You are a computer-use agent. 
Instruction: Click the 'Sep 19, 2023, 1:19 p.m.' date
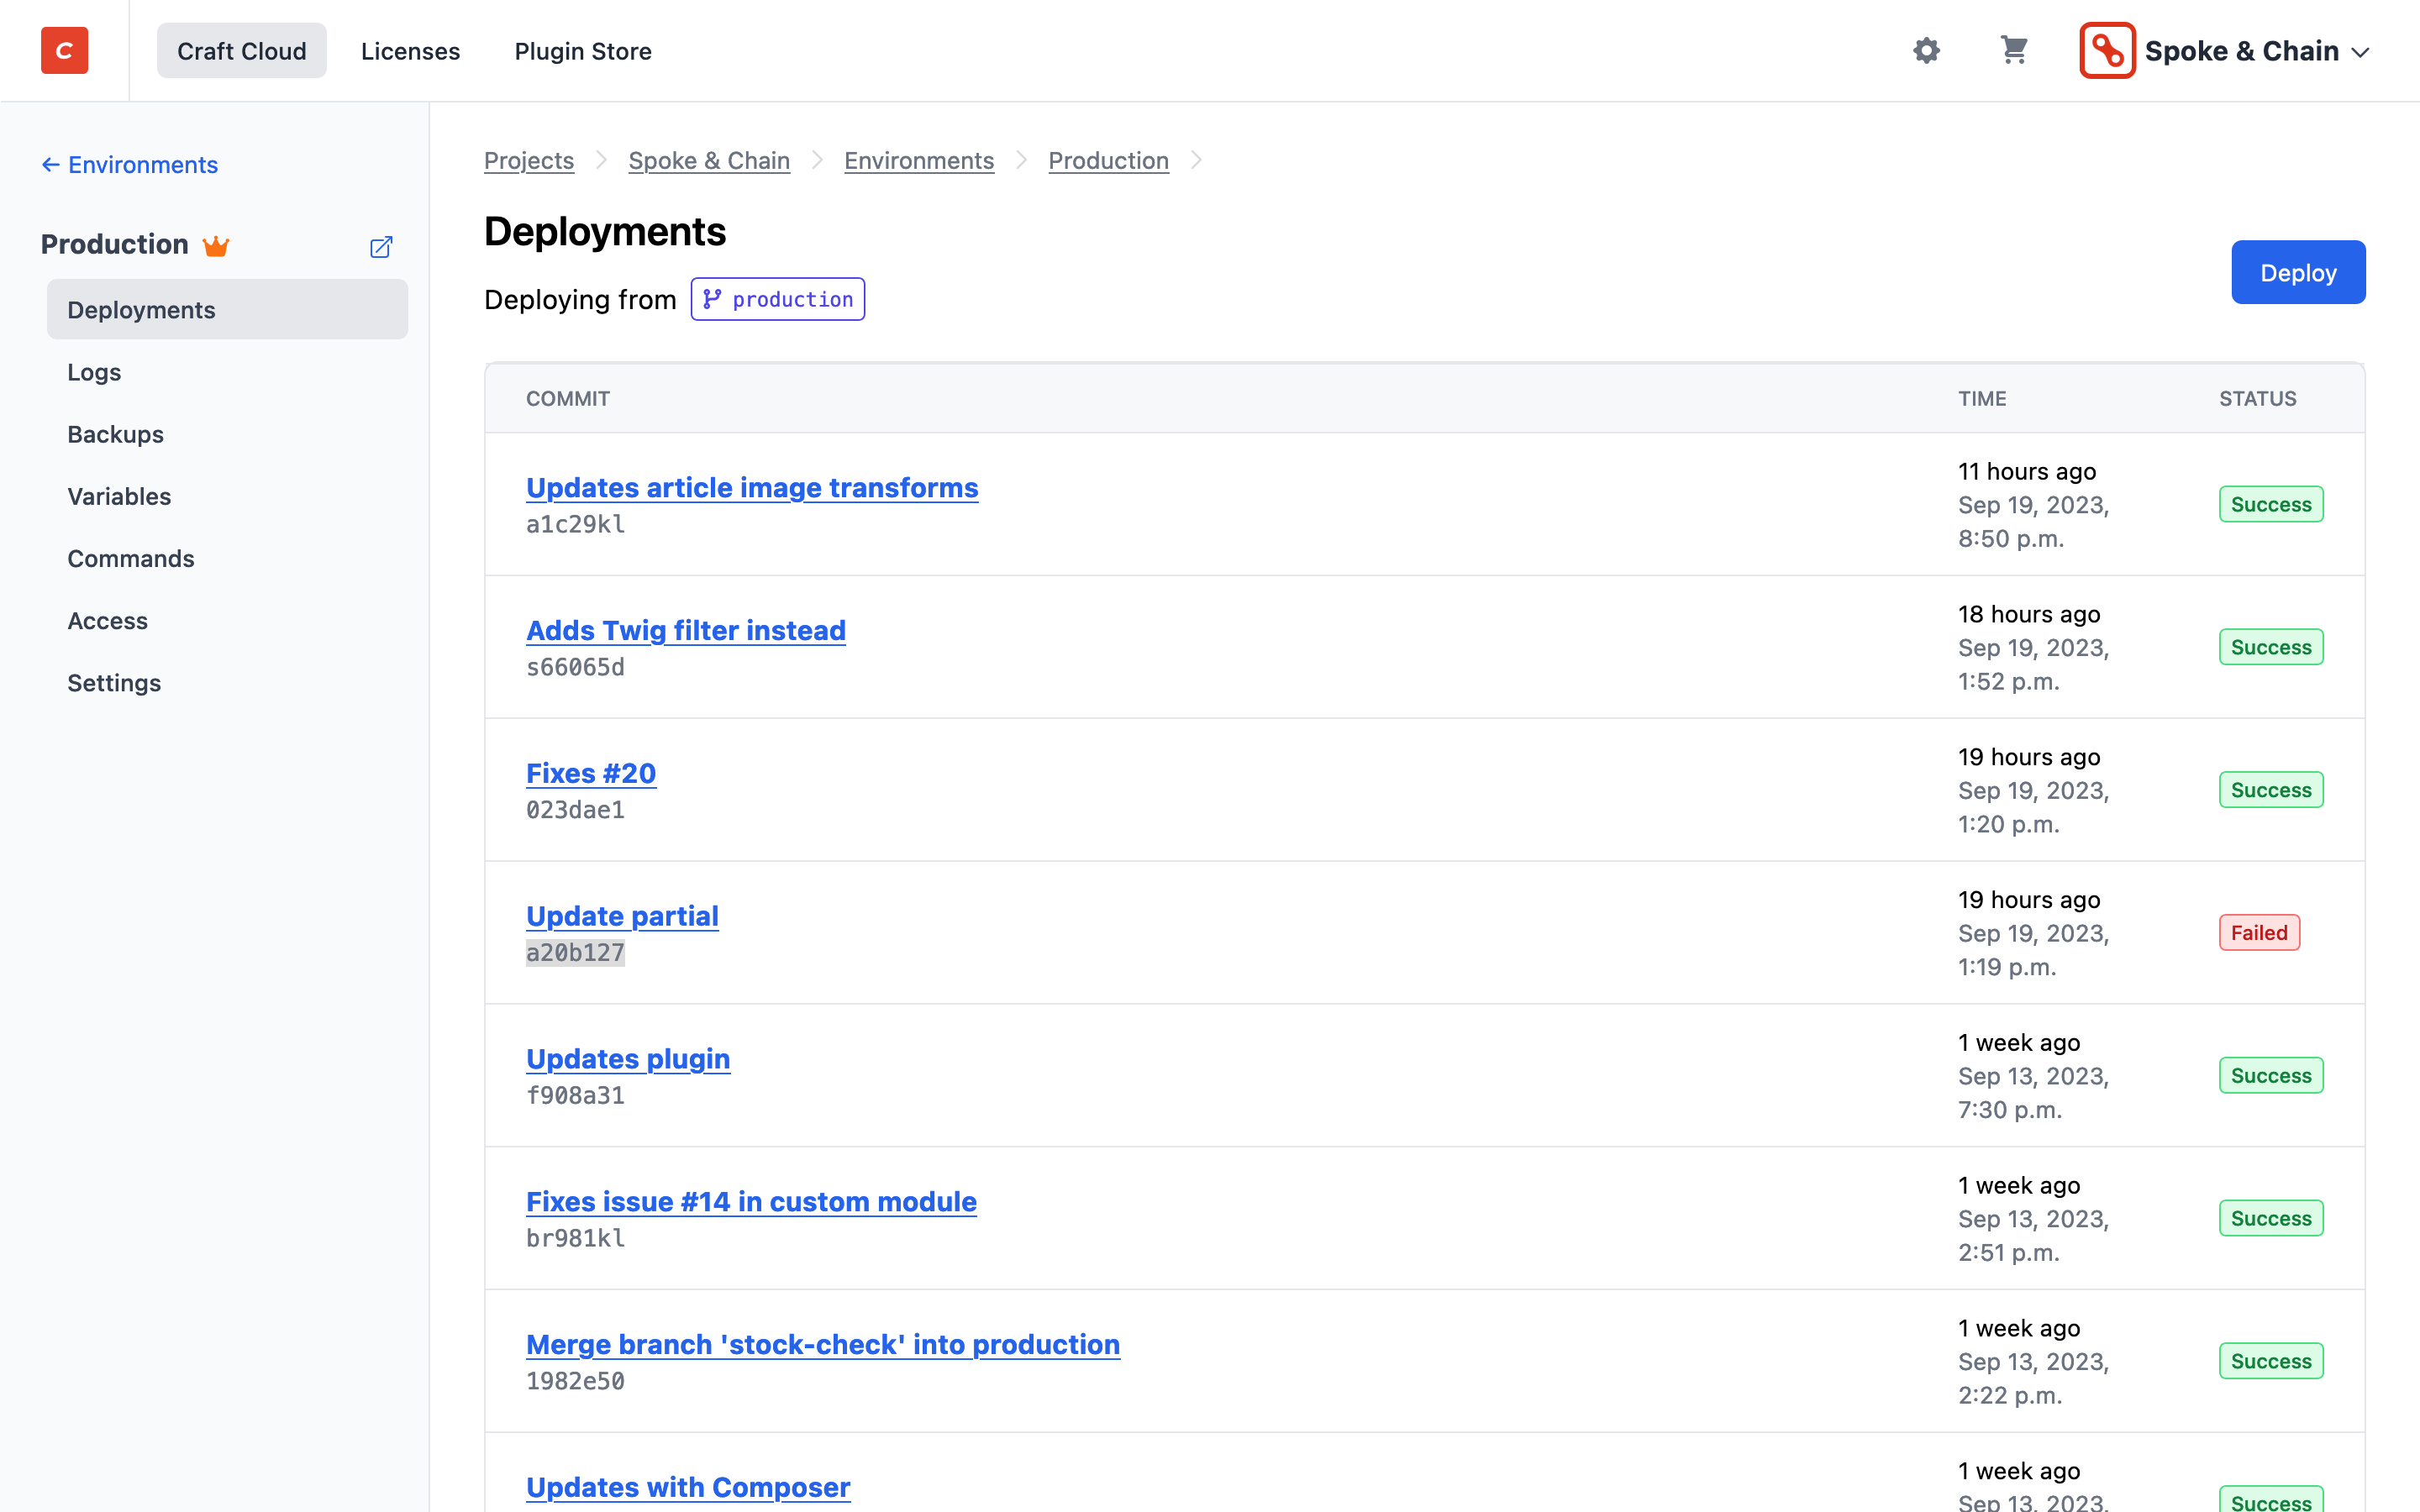[x=2033, y=950]
